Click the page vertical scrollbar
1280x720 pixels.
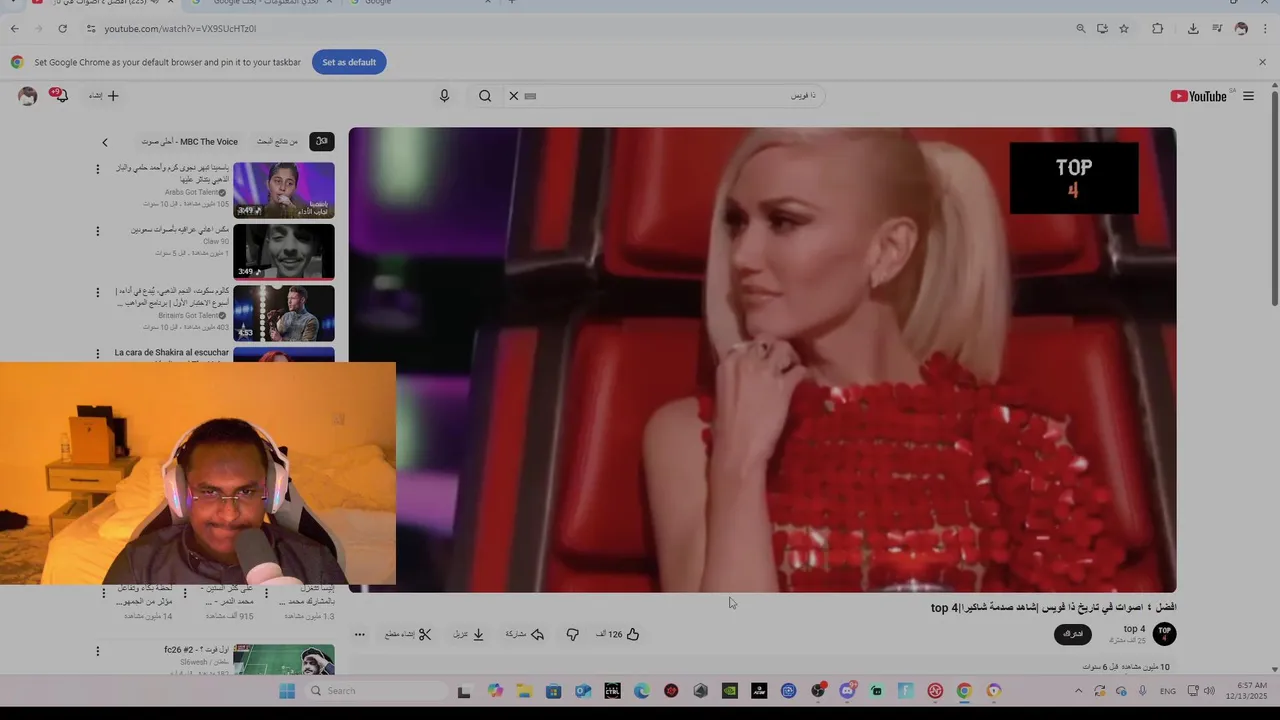pos(1274,200)
